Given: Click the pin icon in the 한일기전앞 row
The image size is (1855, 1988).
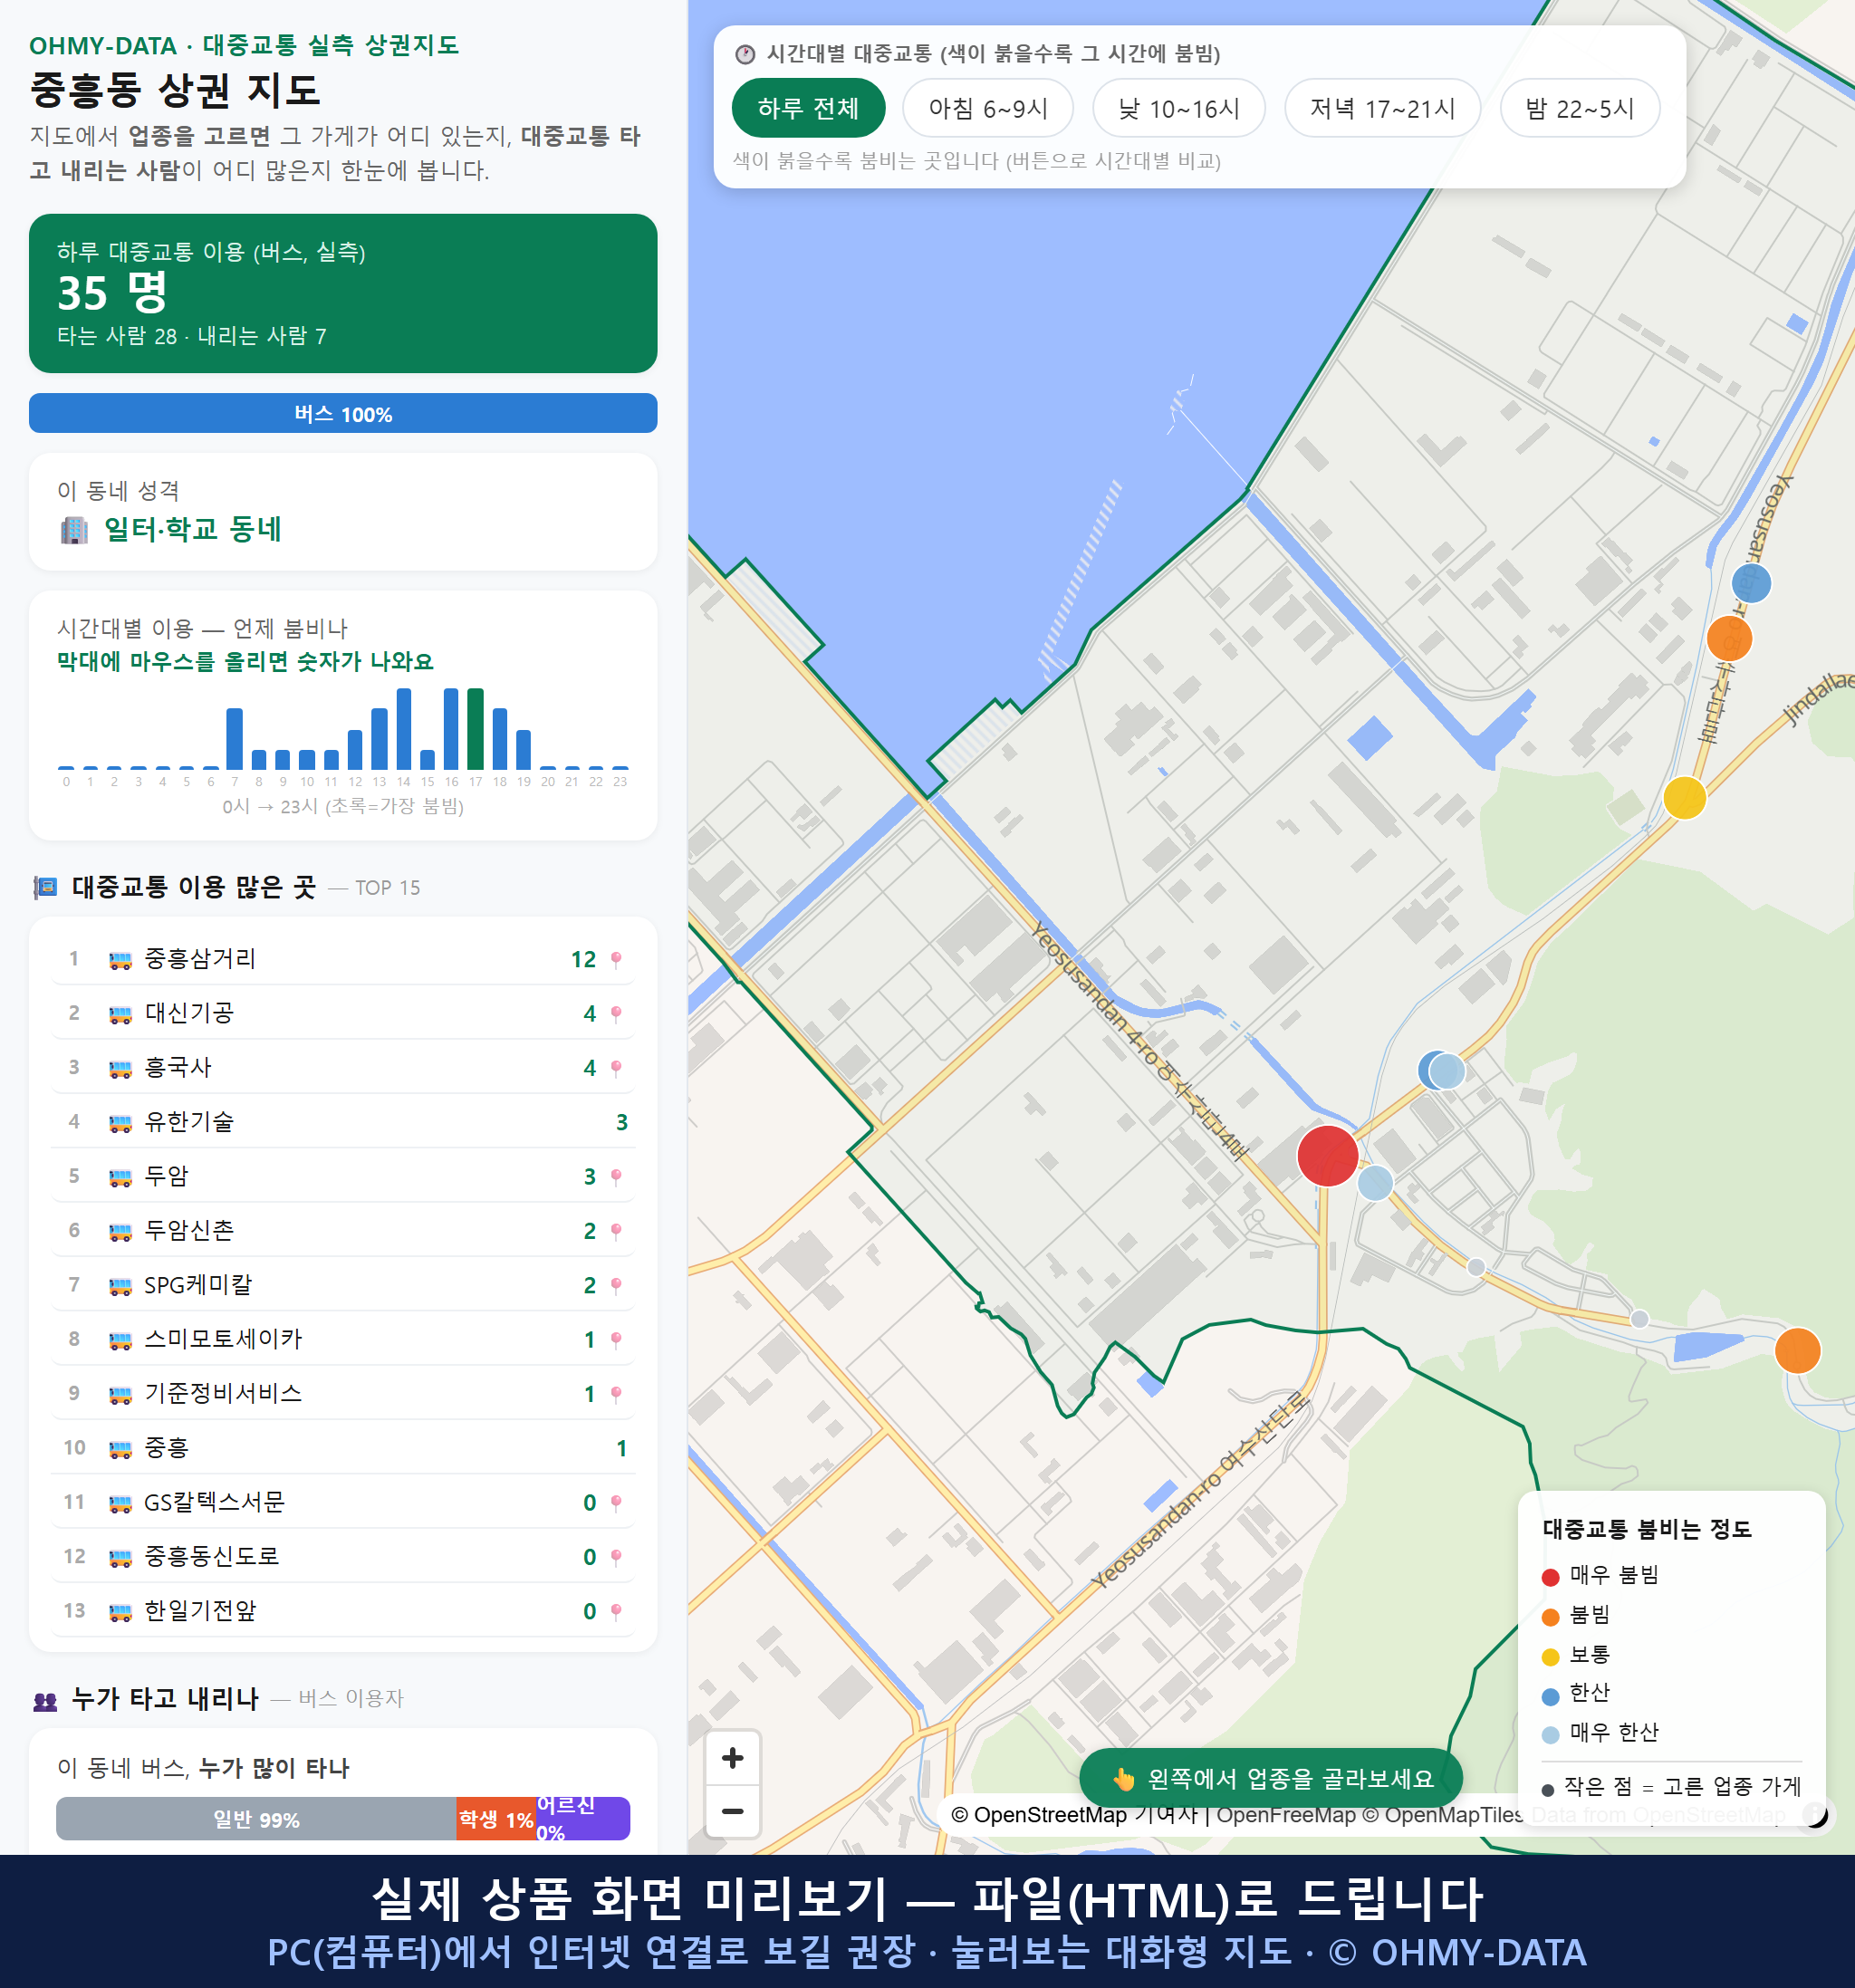Looking at the screenshot, I should coord(616,1612).
